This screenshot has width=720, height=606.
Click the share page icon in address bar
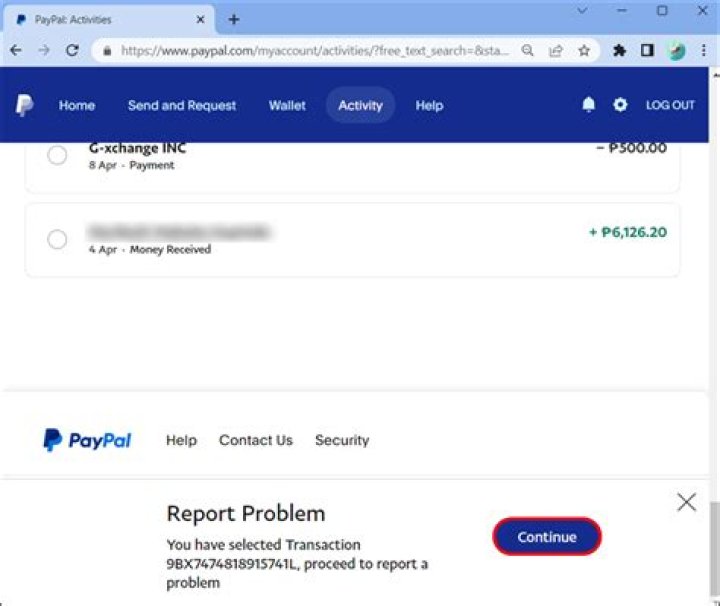(x=556, y=50)
